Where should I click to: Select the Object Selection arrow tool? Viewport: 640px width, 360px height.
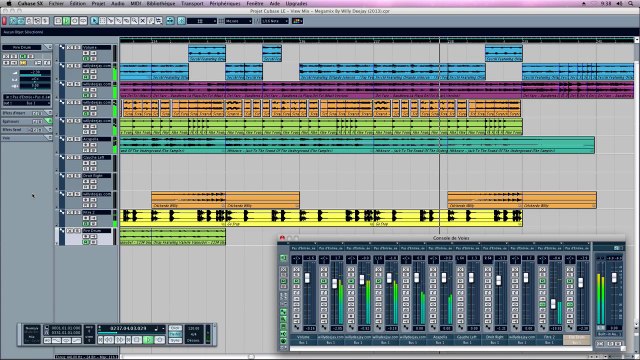pyautogui.click(x=95, y=20)
